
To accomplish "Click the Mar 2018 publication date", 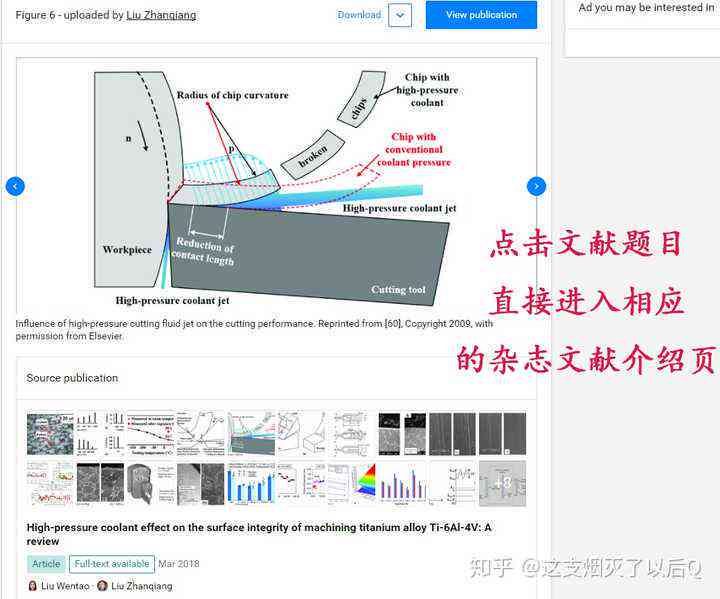I will [179, 564].
